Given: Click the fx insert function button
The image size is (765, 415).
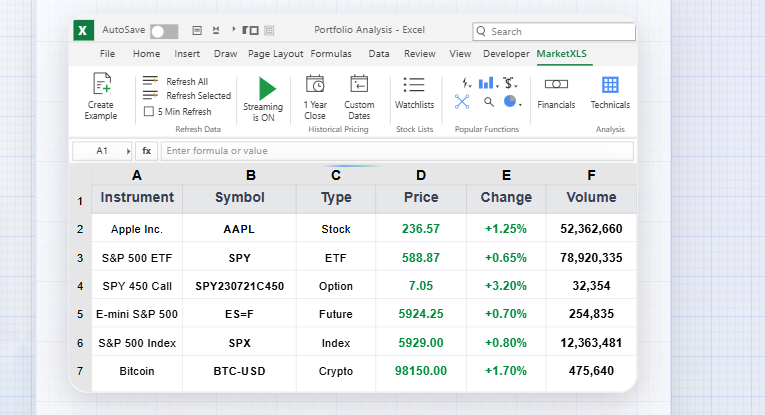Looking at the screenshot, I should tap(147, 151).
